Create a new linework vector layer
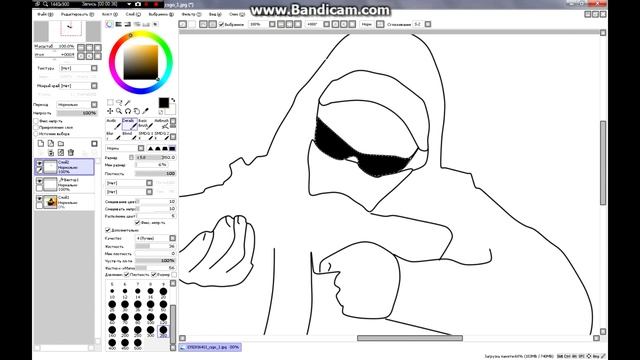The image size is (640, 360). point(51,143)
